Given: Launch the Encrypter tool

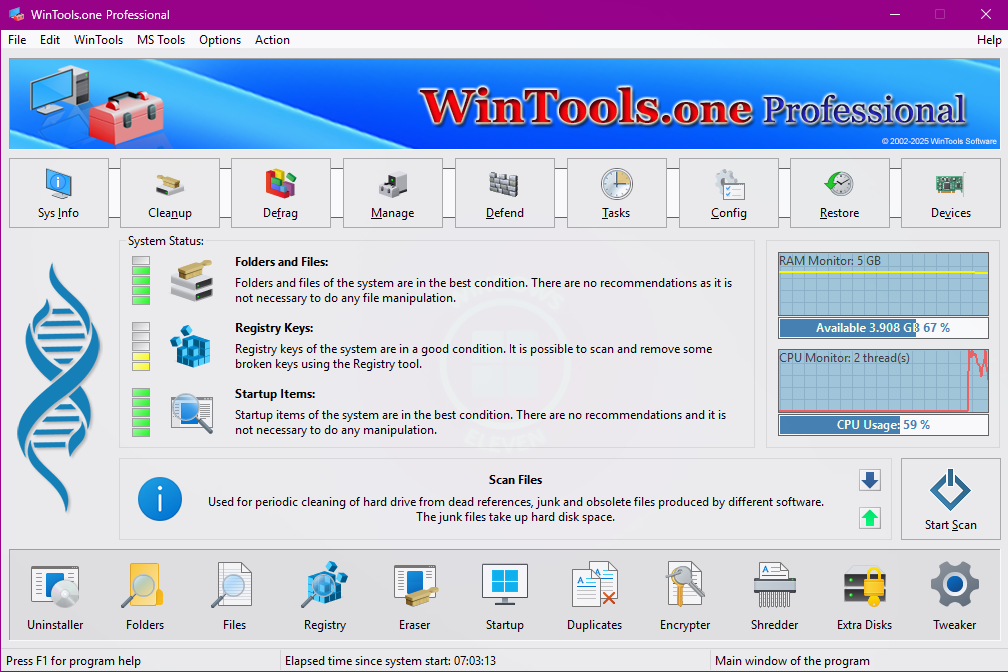Looking at the screenshot, I should (685, 596).
